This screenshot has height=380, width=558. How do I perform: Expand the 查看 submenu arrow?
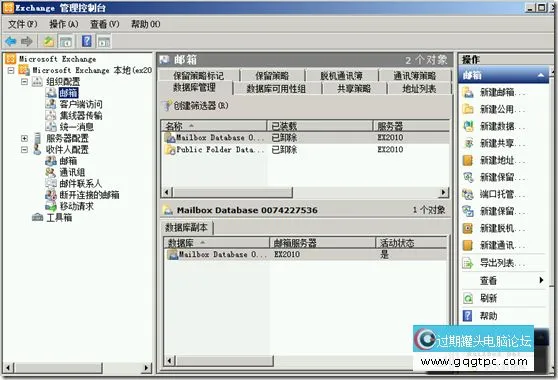click(x=541, y=280)
